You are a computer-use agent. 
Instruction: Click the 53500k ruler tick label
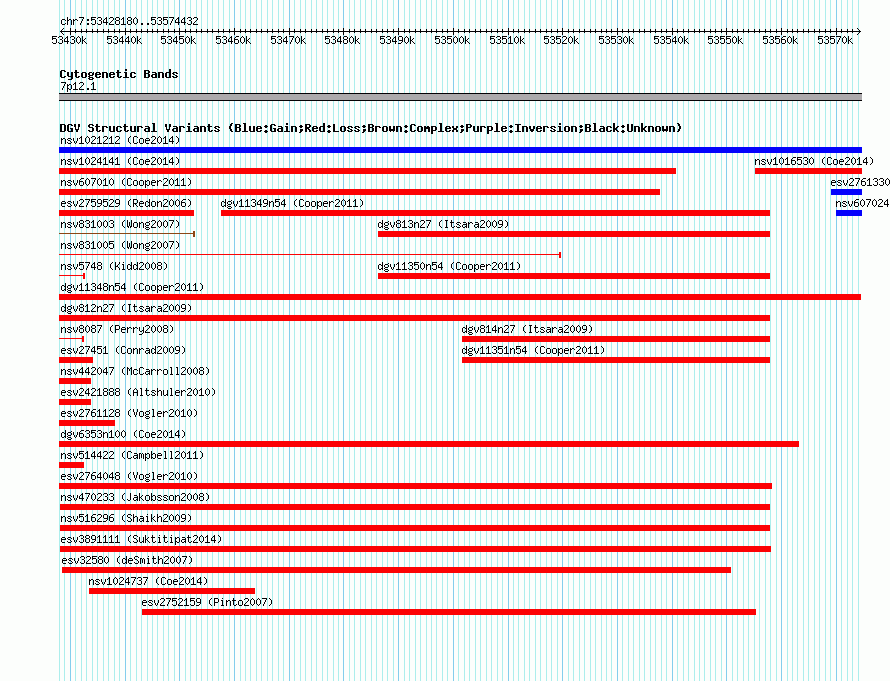452,40
